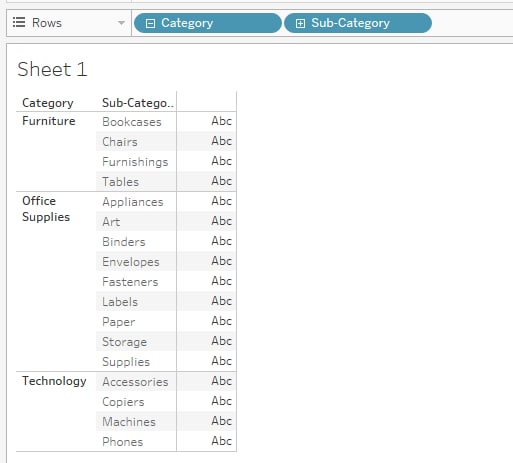Click the Abc mark in Supplies row
513x463 pixels.
click(221, 361)
